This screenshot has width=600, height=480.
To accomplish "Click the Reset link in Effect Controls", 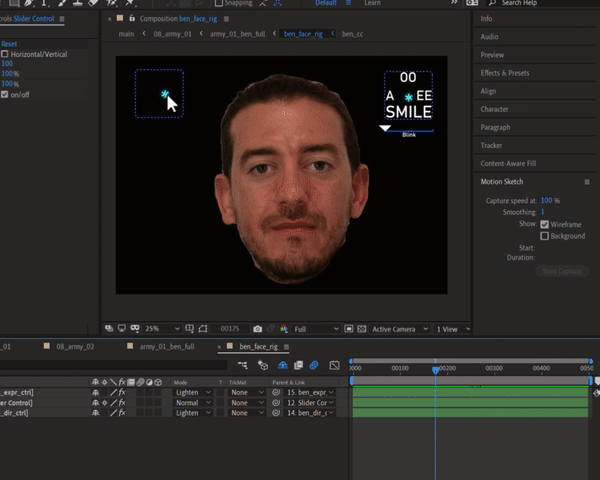I will [9, 44].
